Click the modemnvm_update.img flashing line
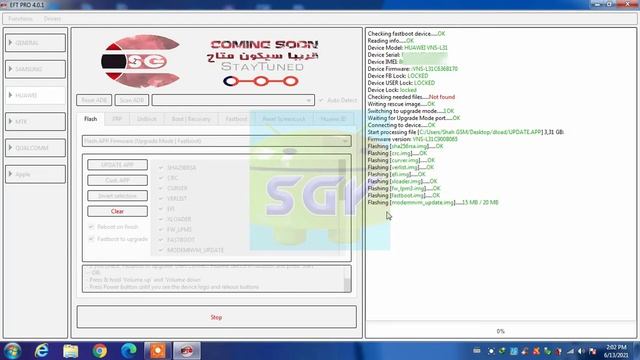 tap(433, 202)
